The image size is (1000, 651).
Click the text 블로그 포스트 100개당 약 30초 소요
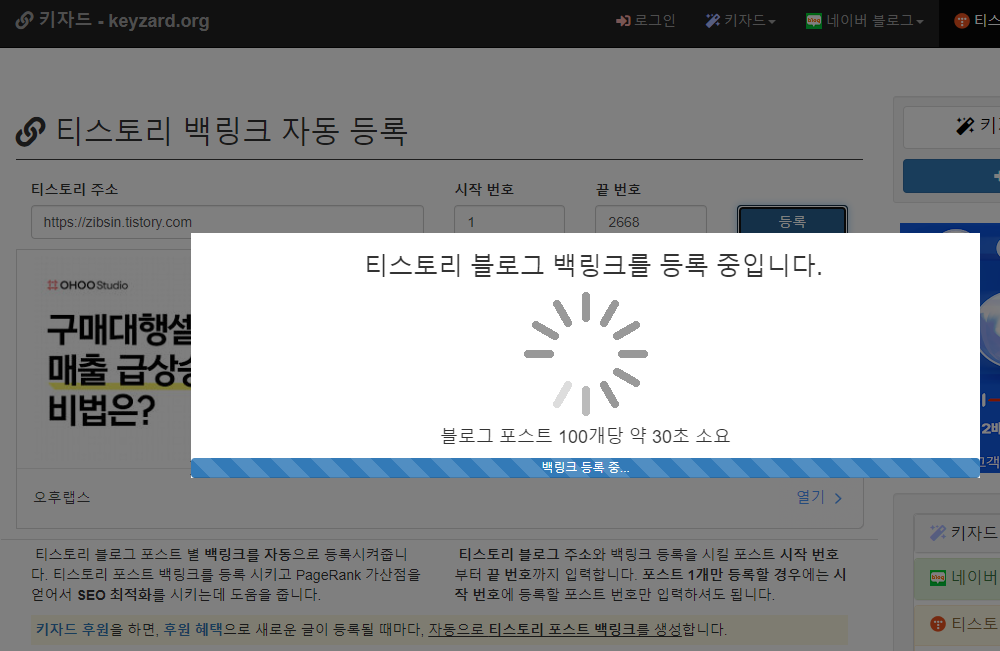[585, 436]
